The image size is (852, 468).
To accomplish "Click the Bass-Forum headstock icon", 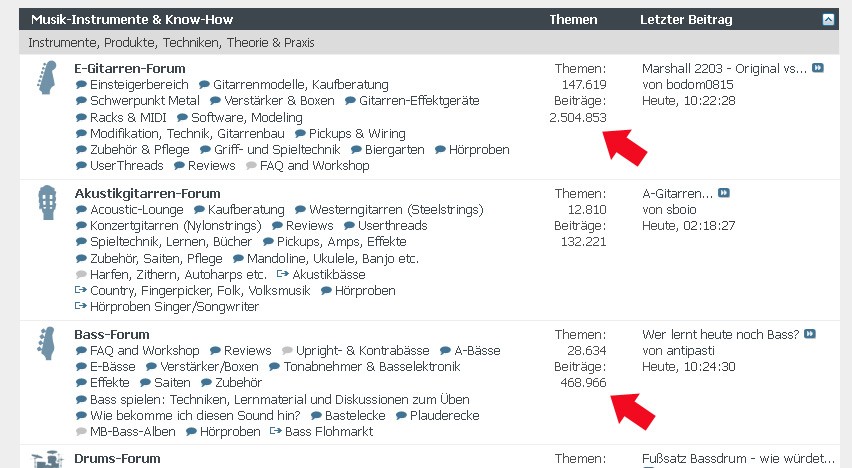I will pyautogui.click(x=47, y=343).
